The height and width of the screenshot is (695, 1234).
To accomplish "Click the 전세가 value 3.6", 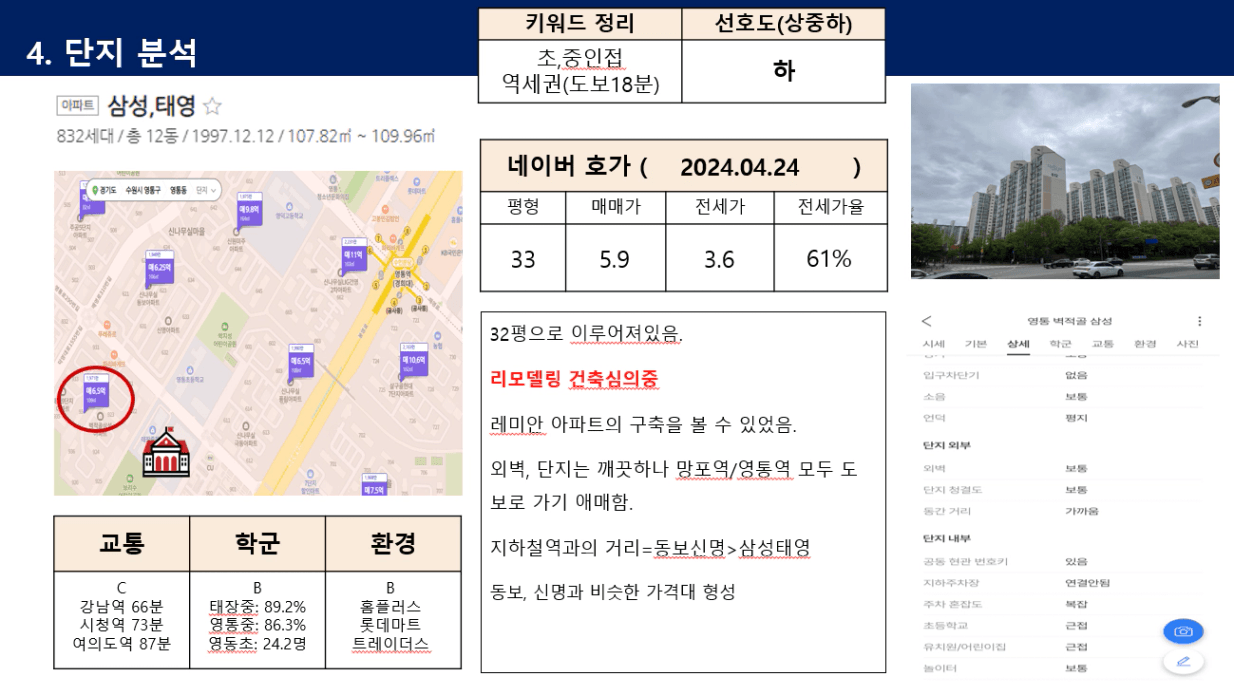I will click(719, 259).
